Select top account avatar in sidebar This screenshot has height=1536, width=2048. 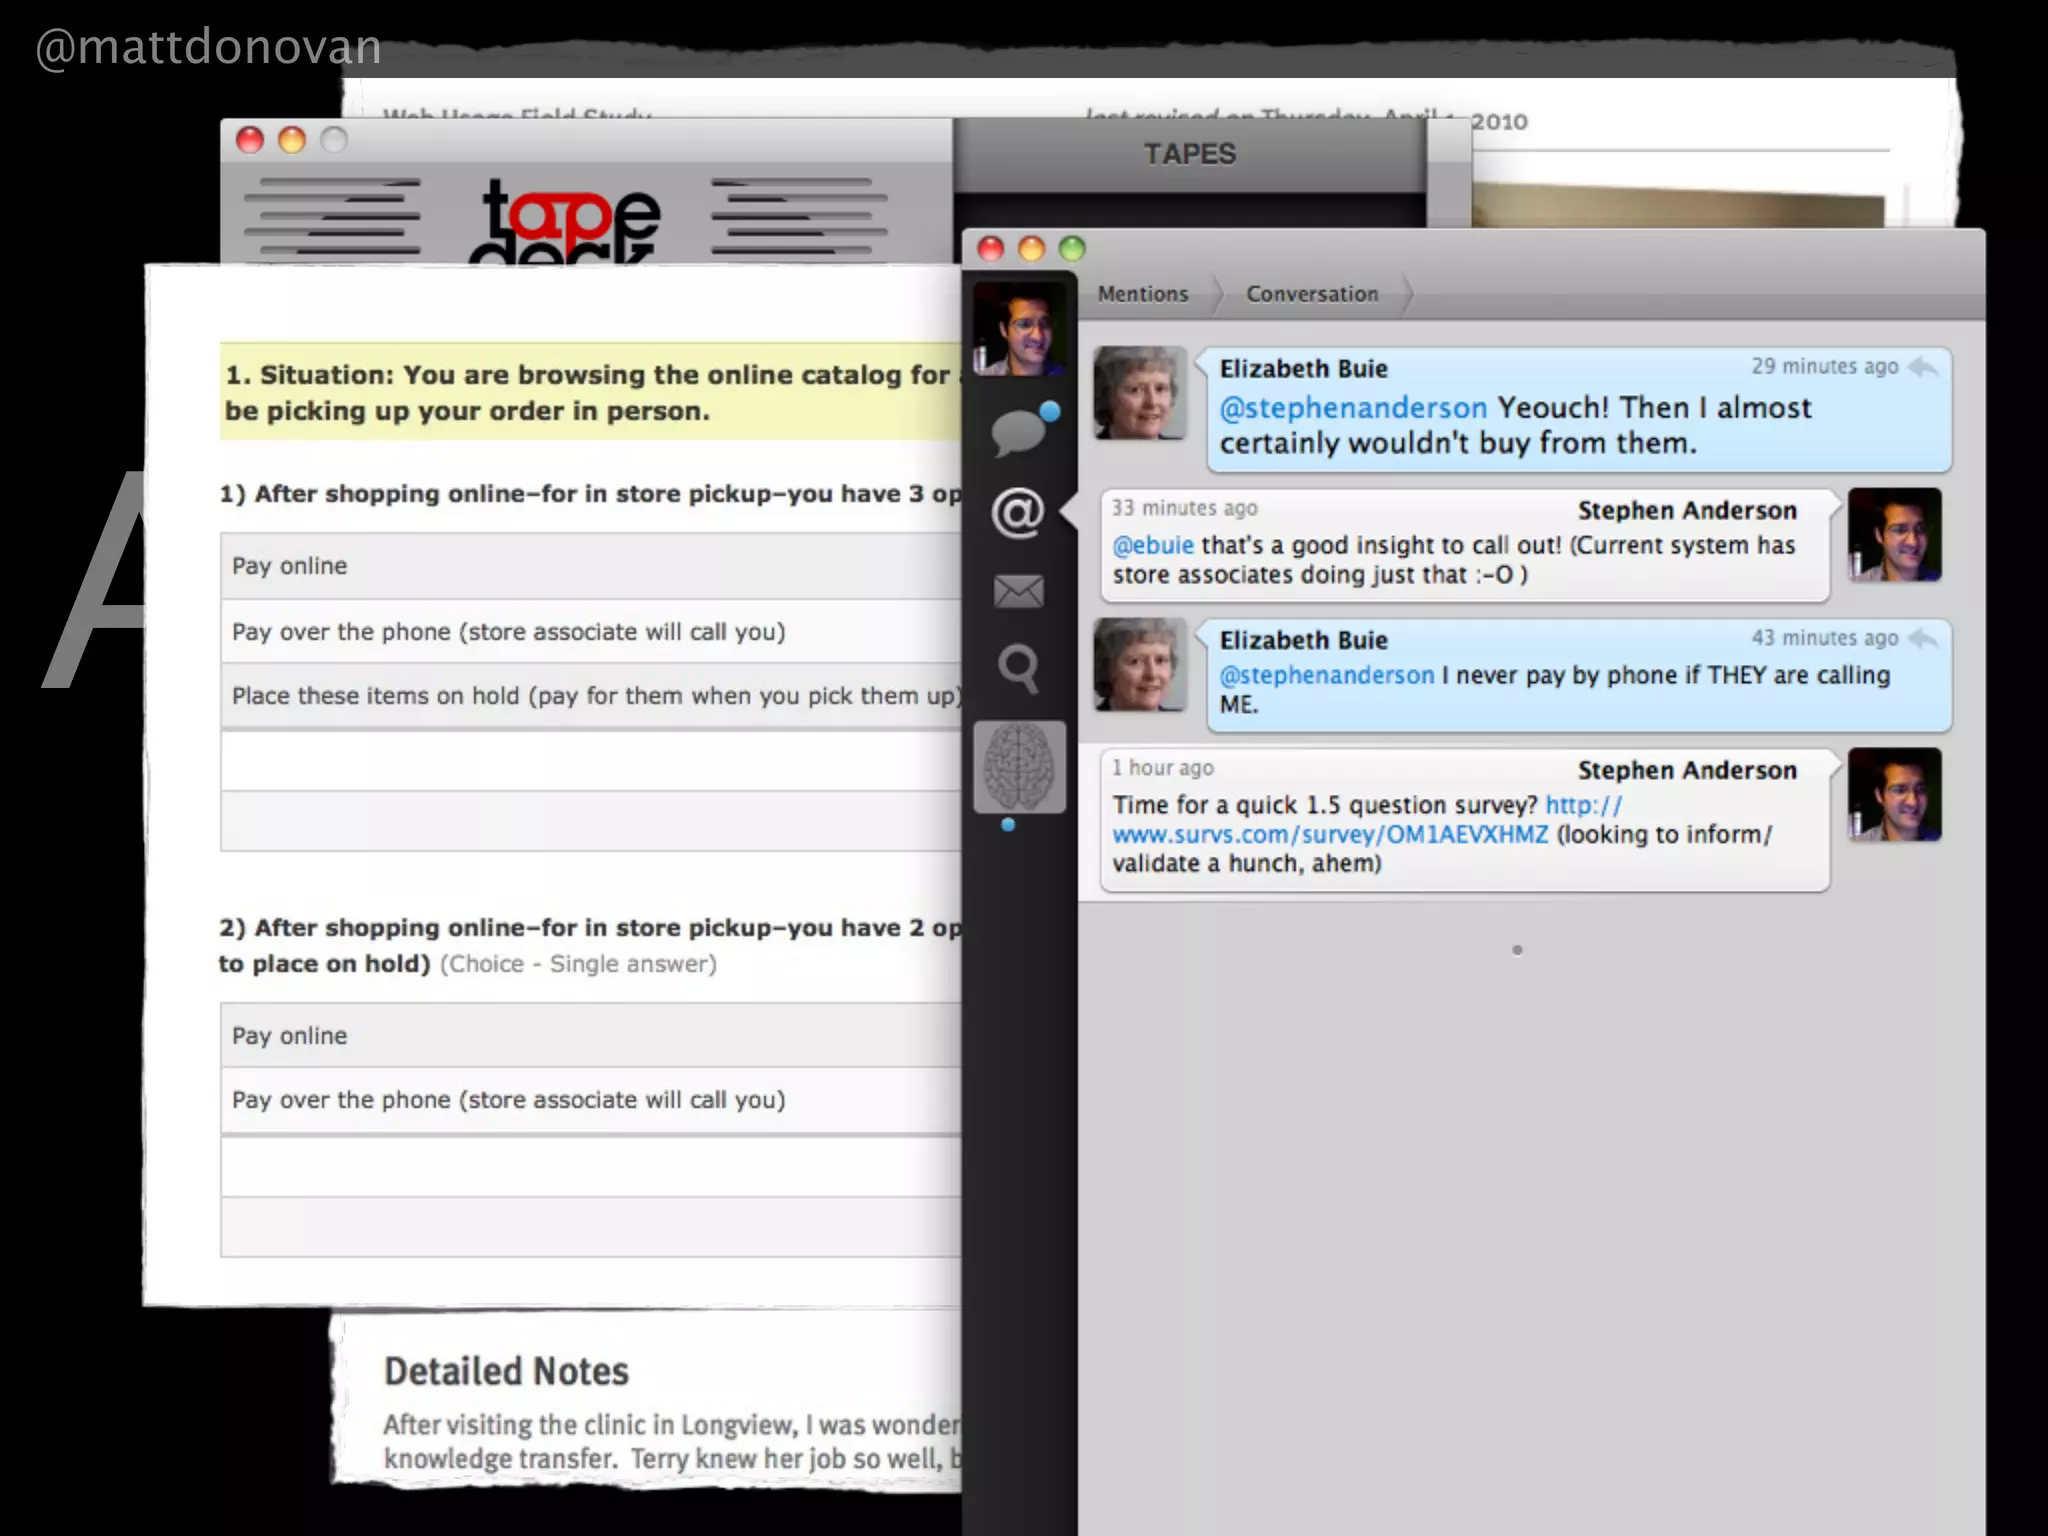(x=1019, y=328)
